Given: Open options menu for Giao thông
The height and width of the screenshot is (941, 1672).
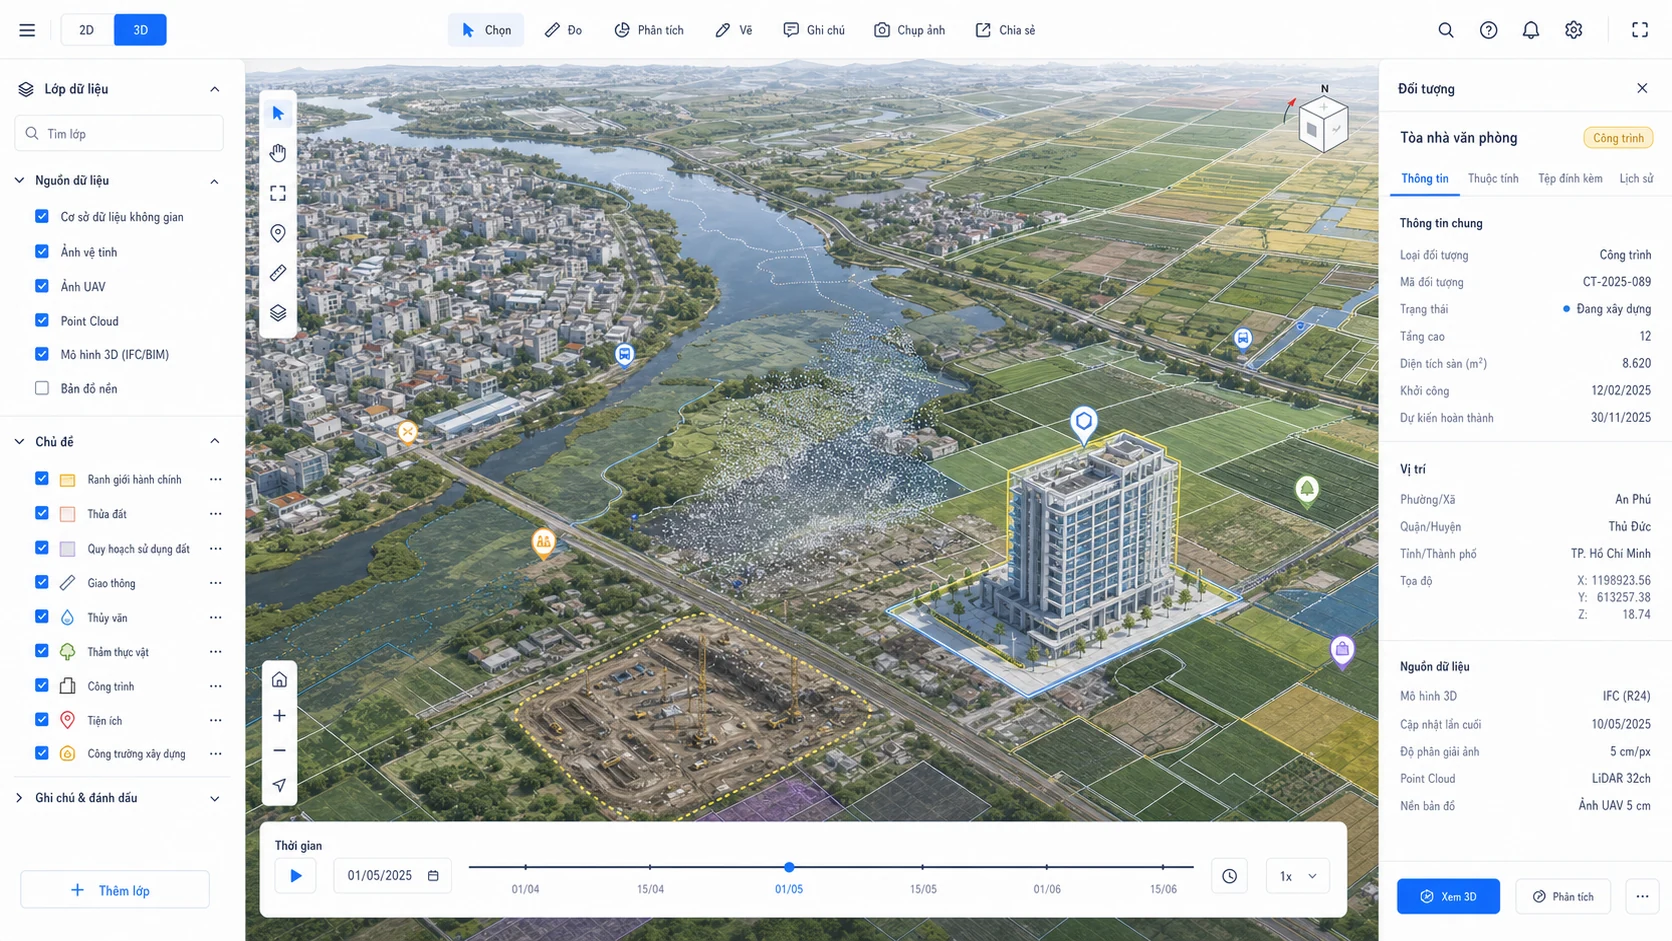Looking at the screenshot, I should pos(216,583).
